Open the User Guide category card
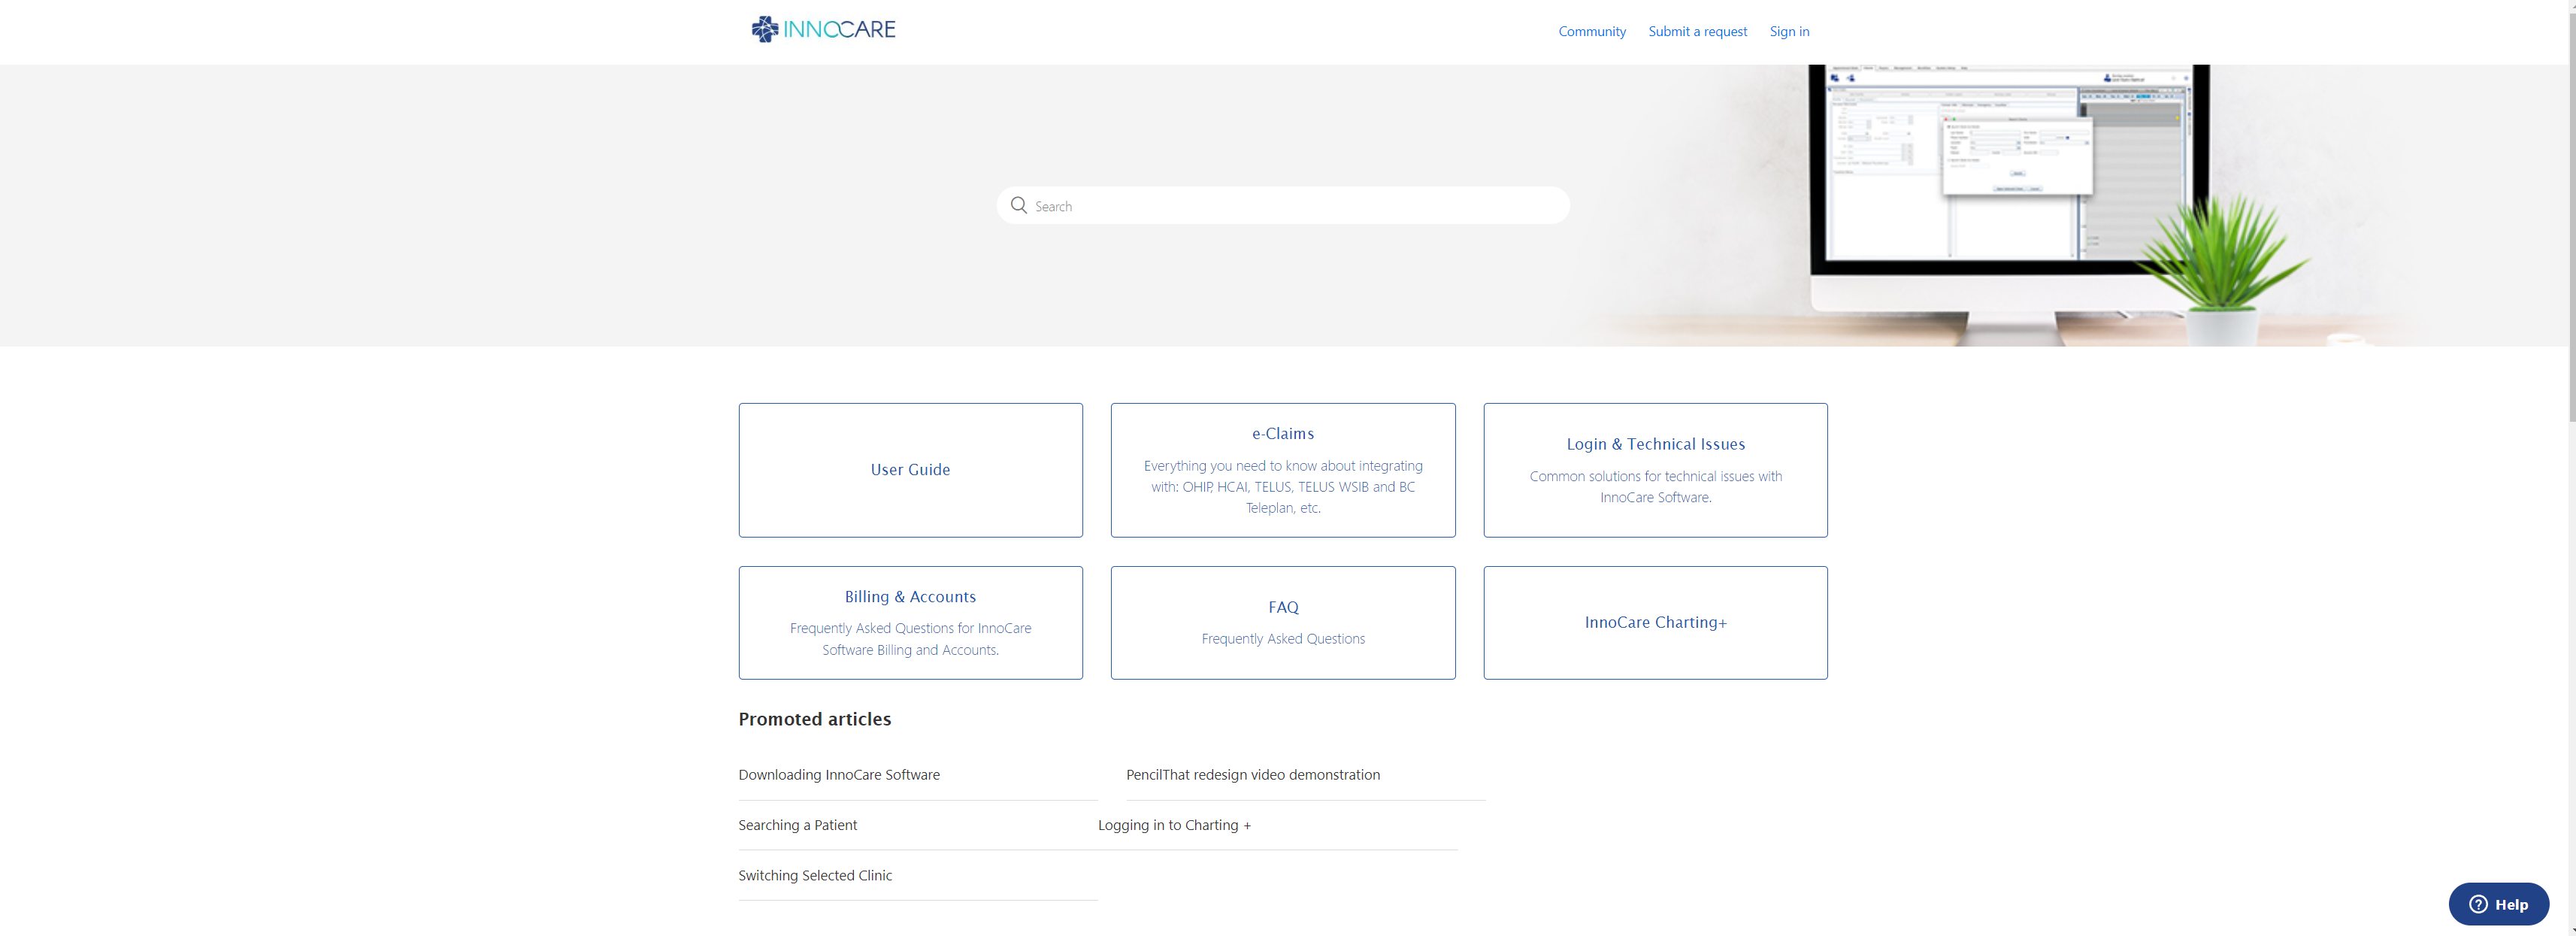The image size is (2576, 936). click(x=910, y=470)
